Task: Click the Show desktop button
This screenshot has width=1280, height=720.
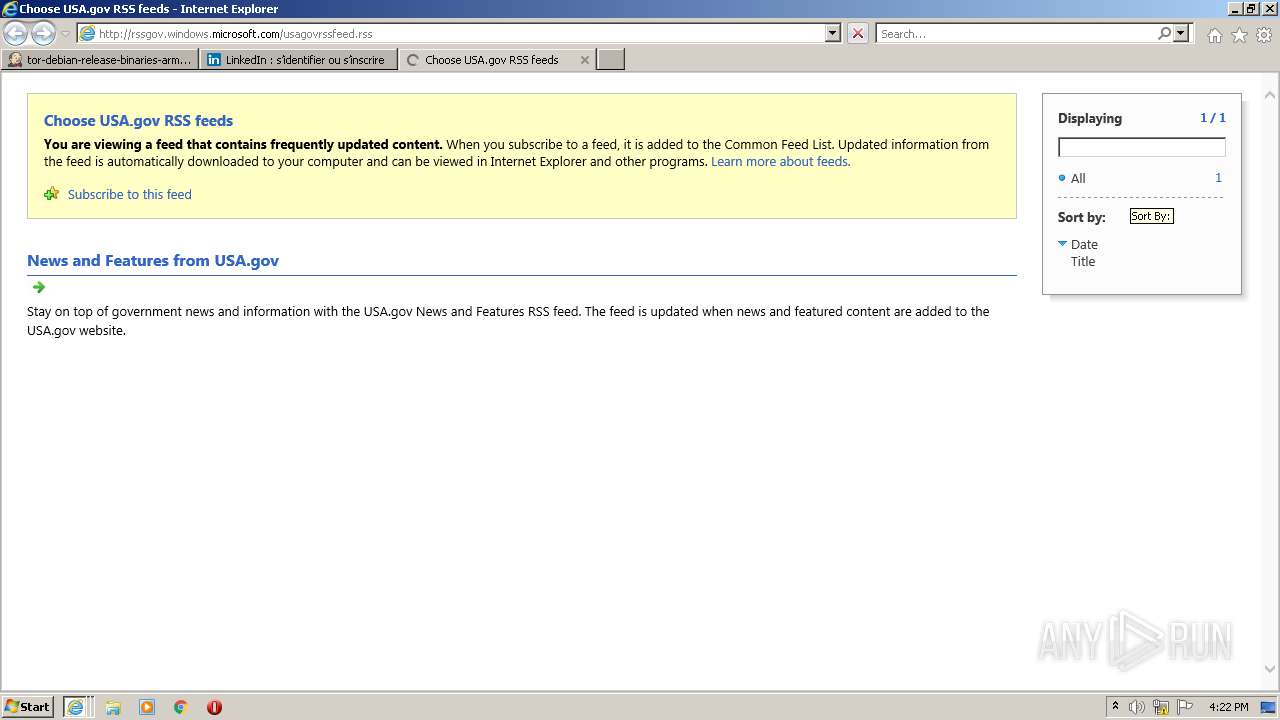Action: (1268, 707)
